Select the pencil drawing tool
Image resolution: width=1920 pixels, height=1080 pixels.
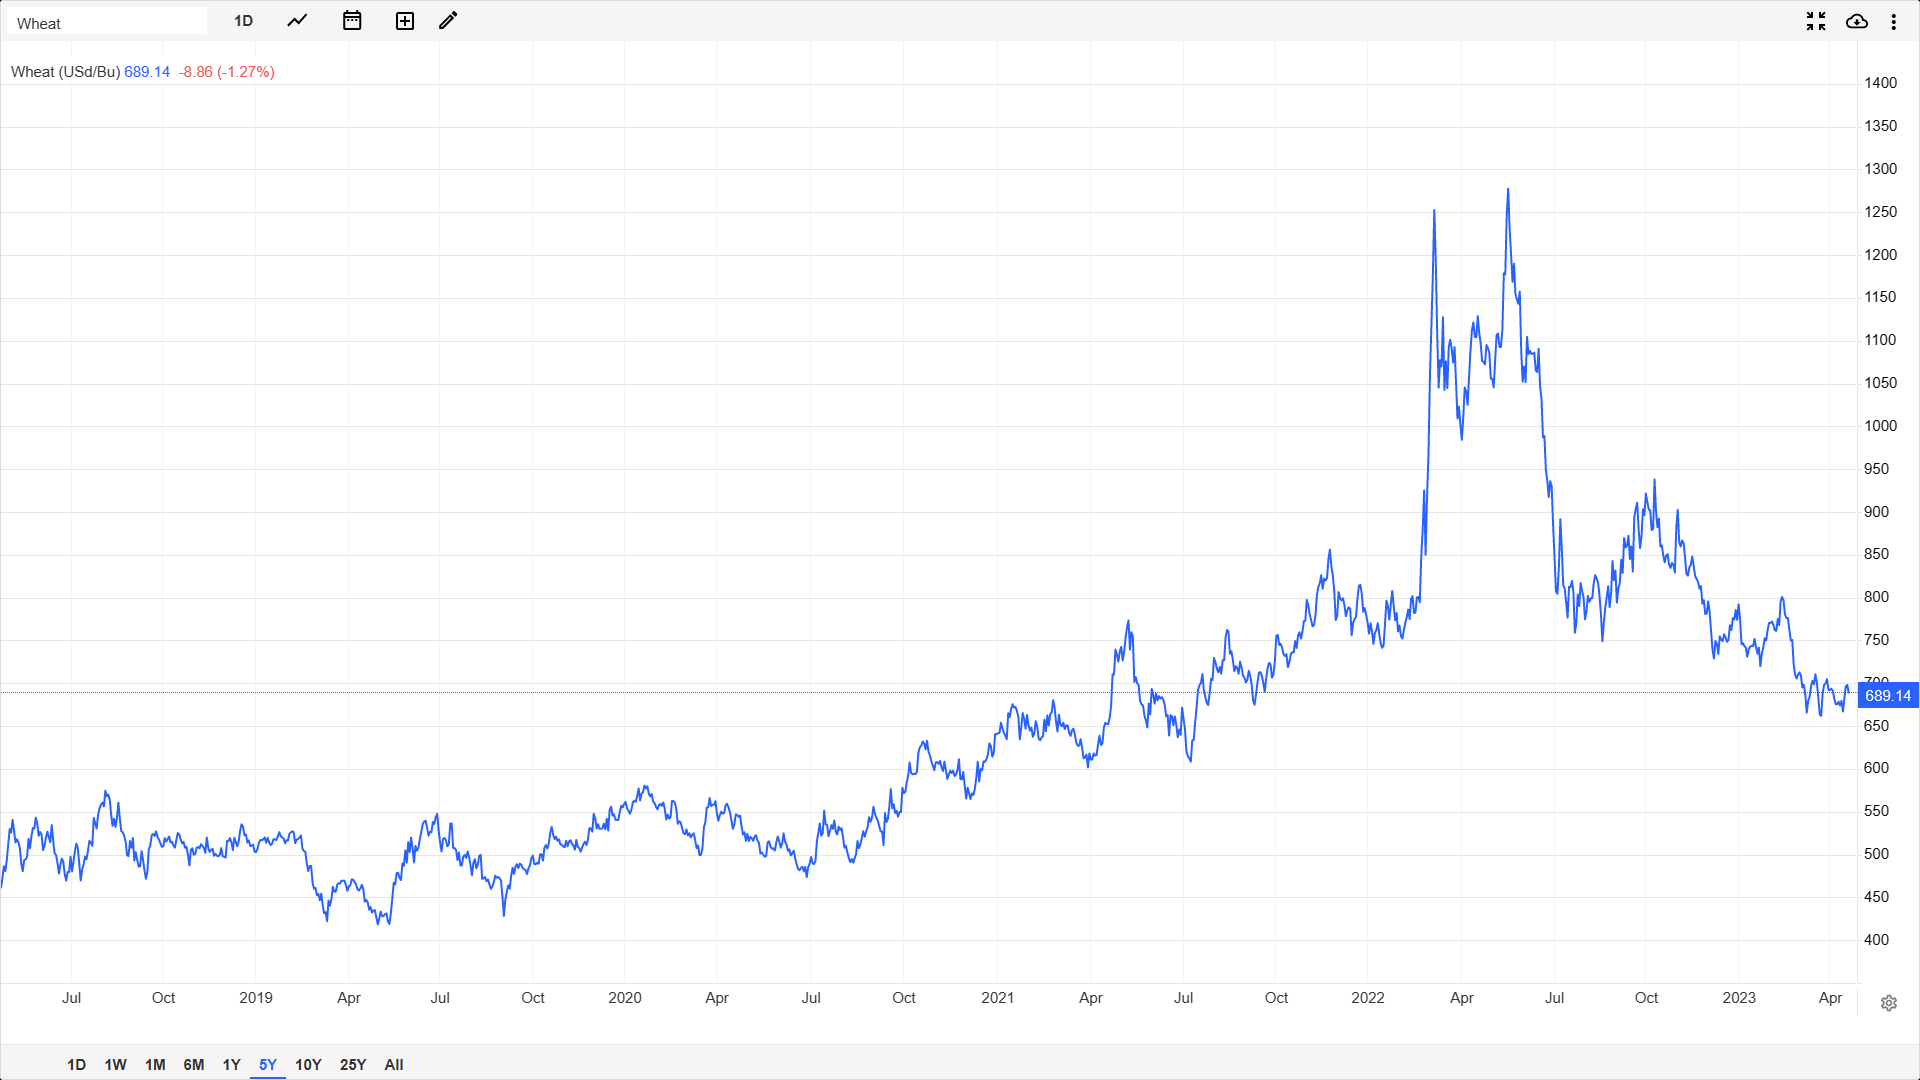(448, 21)
